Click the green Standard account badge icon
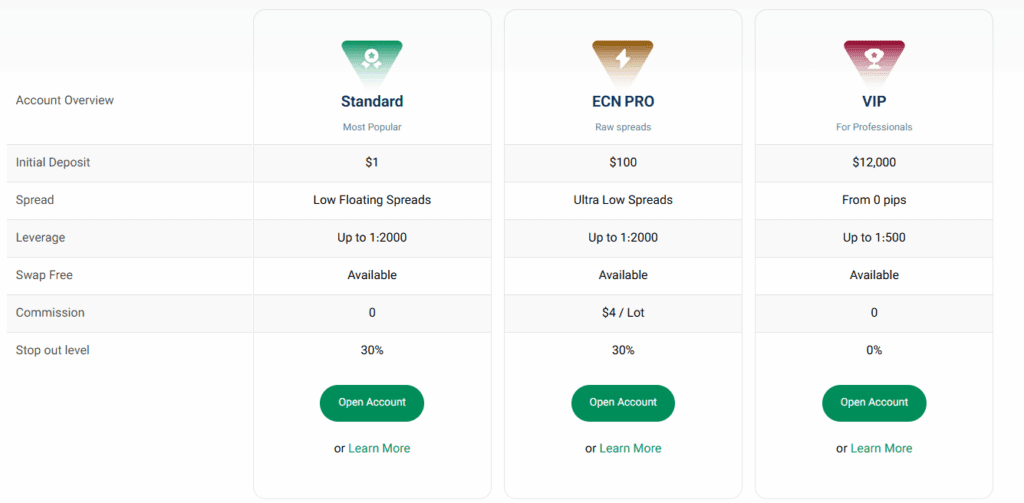 pyautogui.click(x=372, y=60)
